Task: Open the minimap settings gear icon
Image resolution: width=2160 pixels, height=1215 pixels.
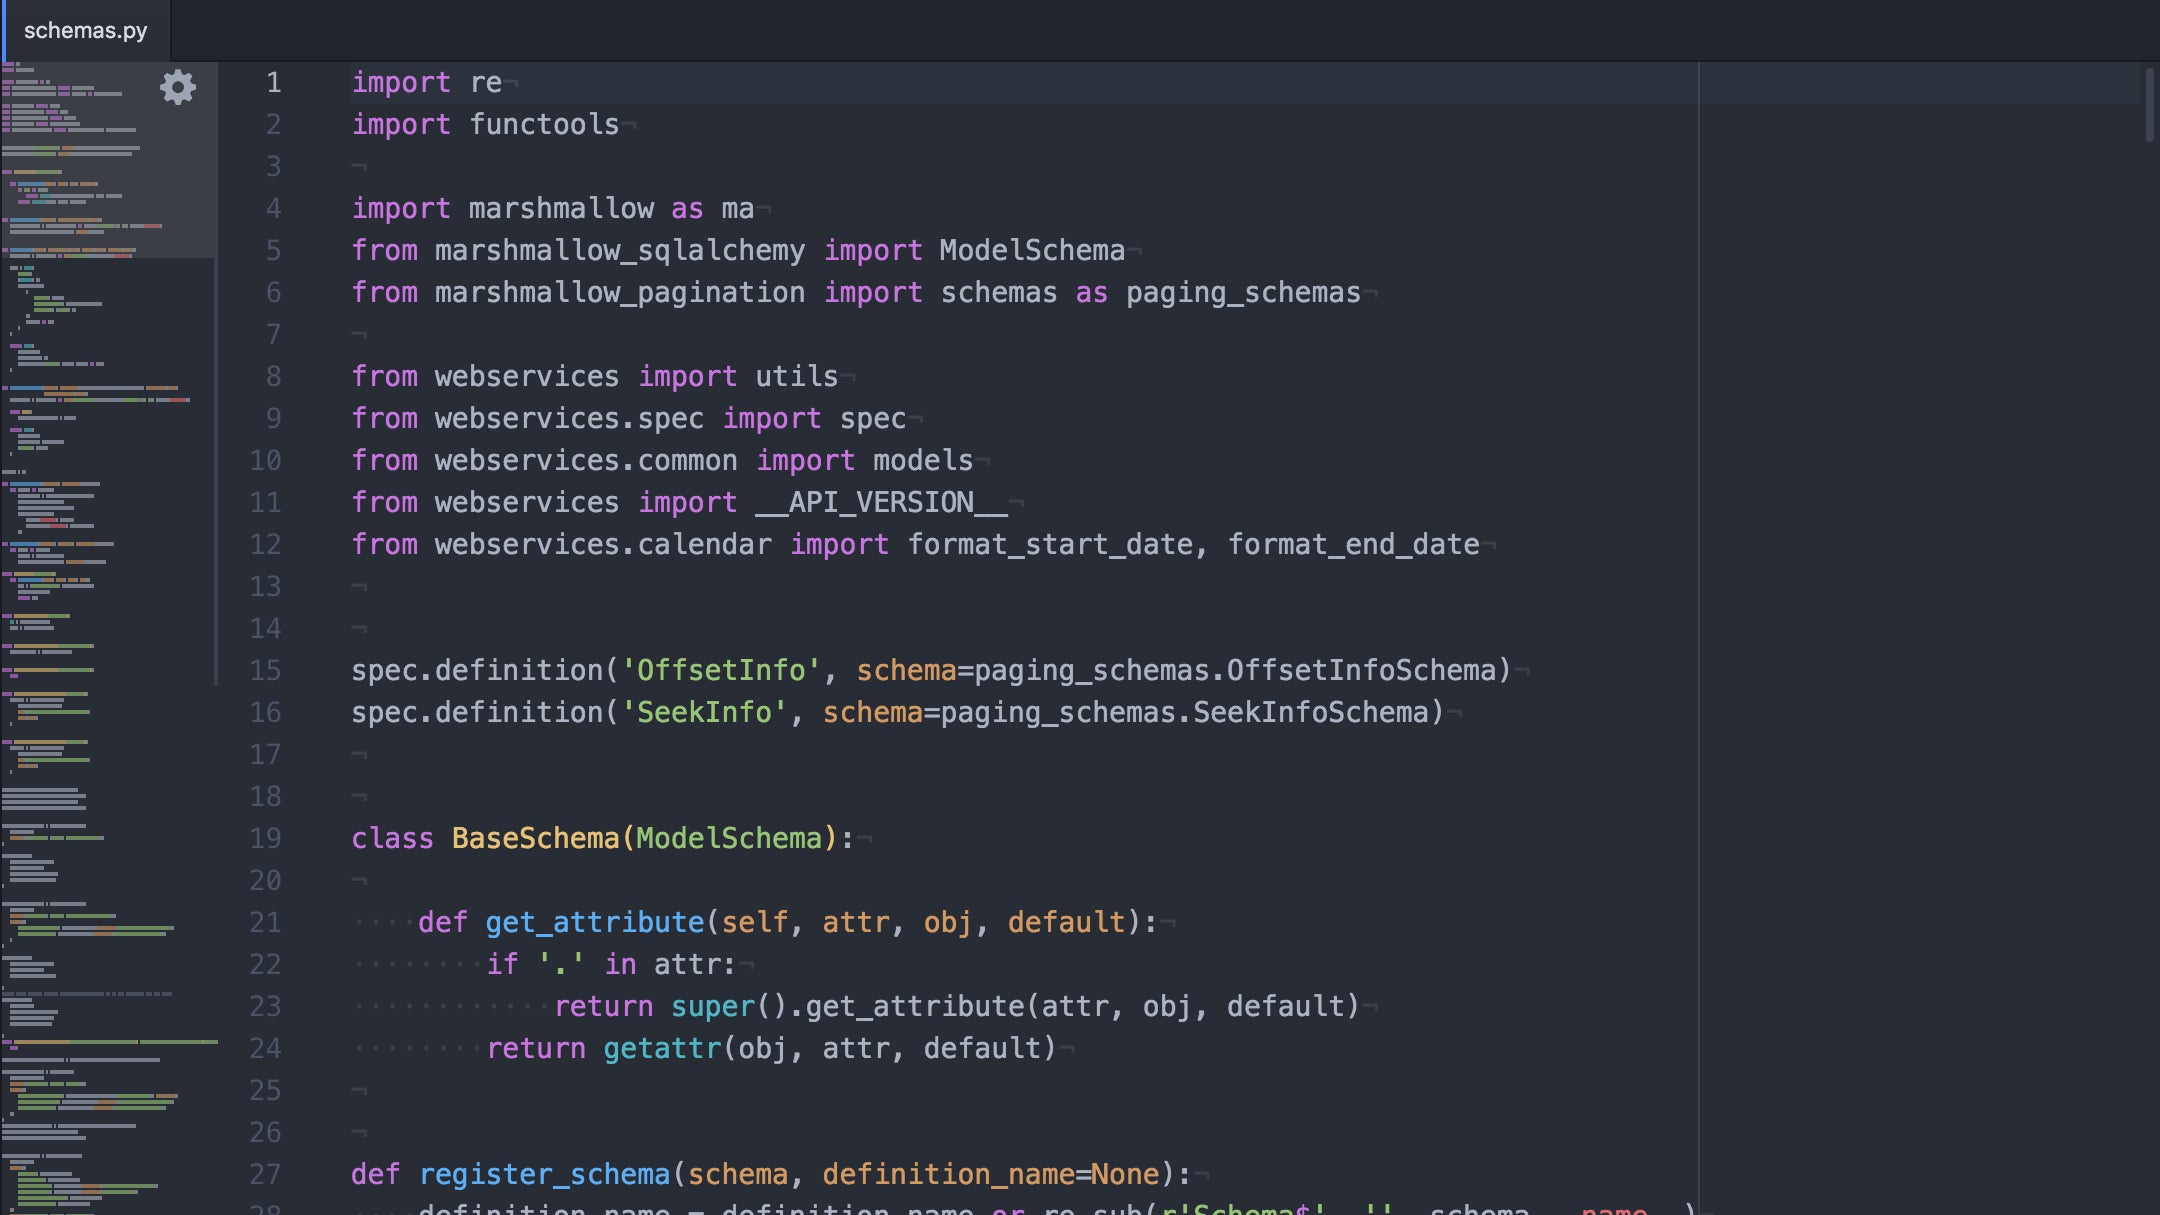Action: point(178,87)
